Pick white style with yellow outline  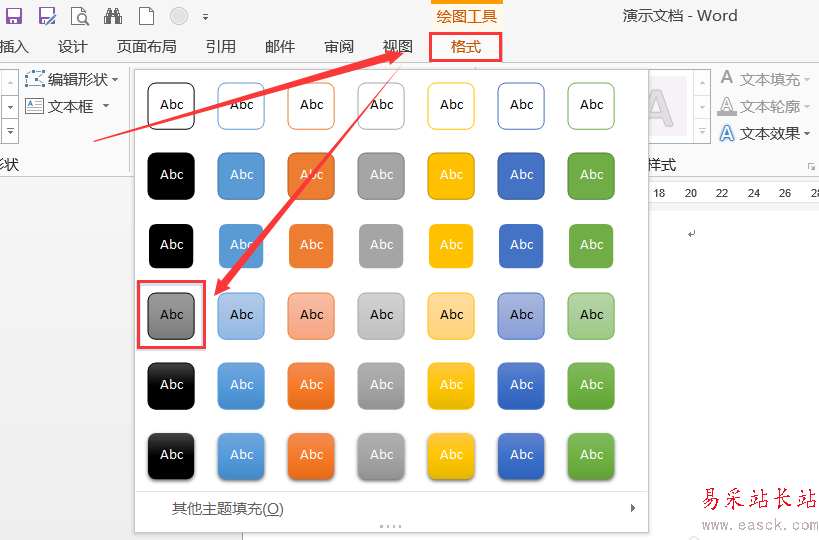point(451,106)
